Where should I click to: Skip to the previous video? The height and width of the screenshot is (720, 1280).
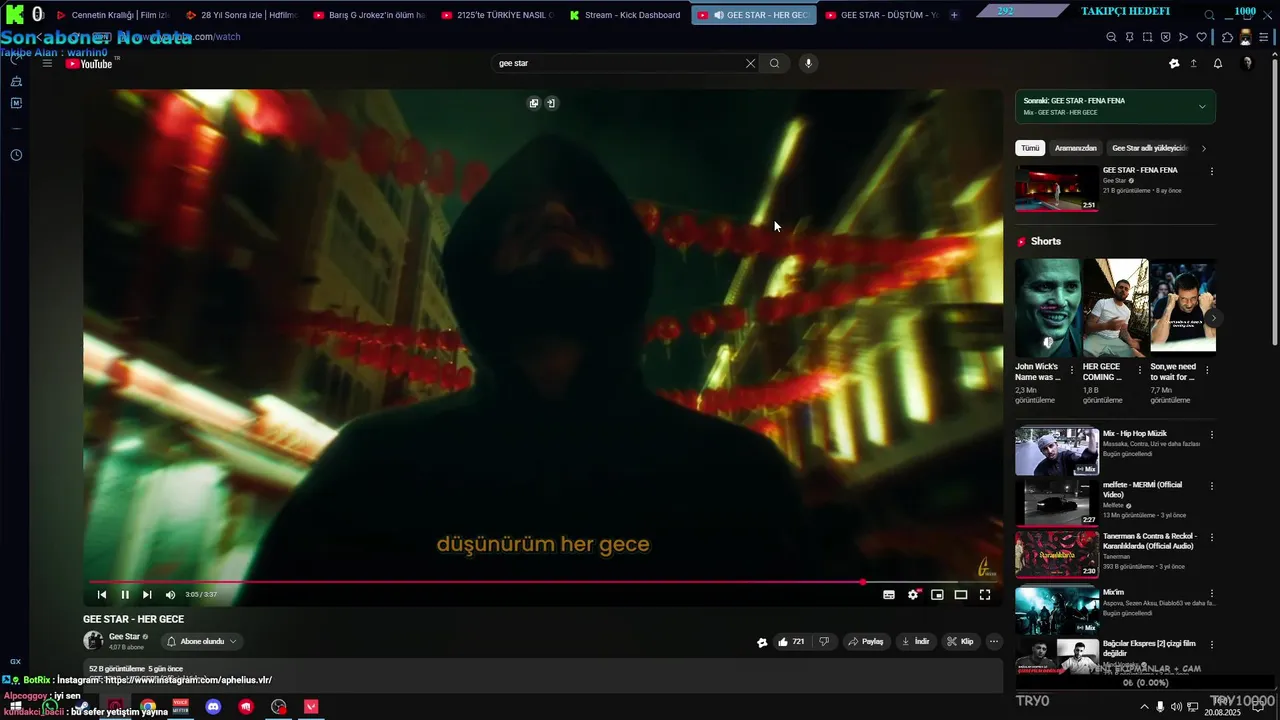[x=102, y=595]
